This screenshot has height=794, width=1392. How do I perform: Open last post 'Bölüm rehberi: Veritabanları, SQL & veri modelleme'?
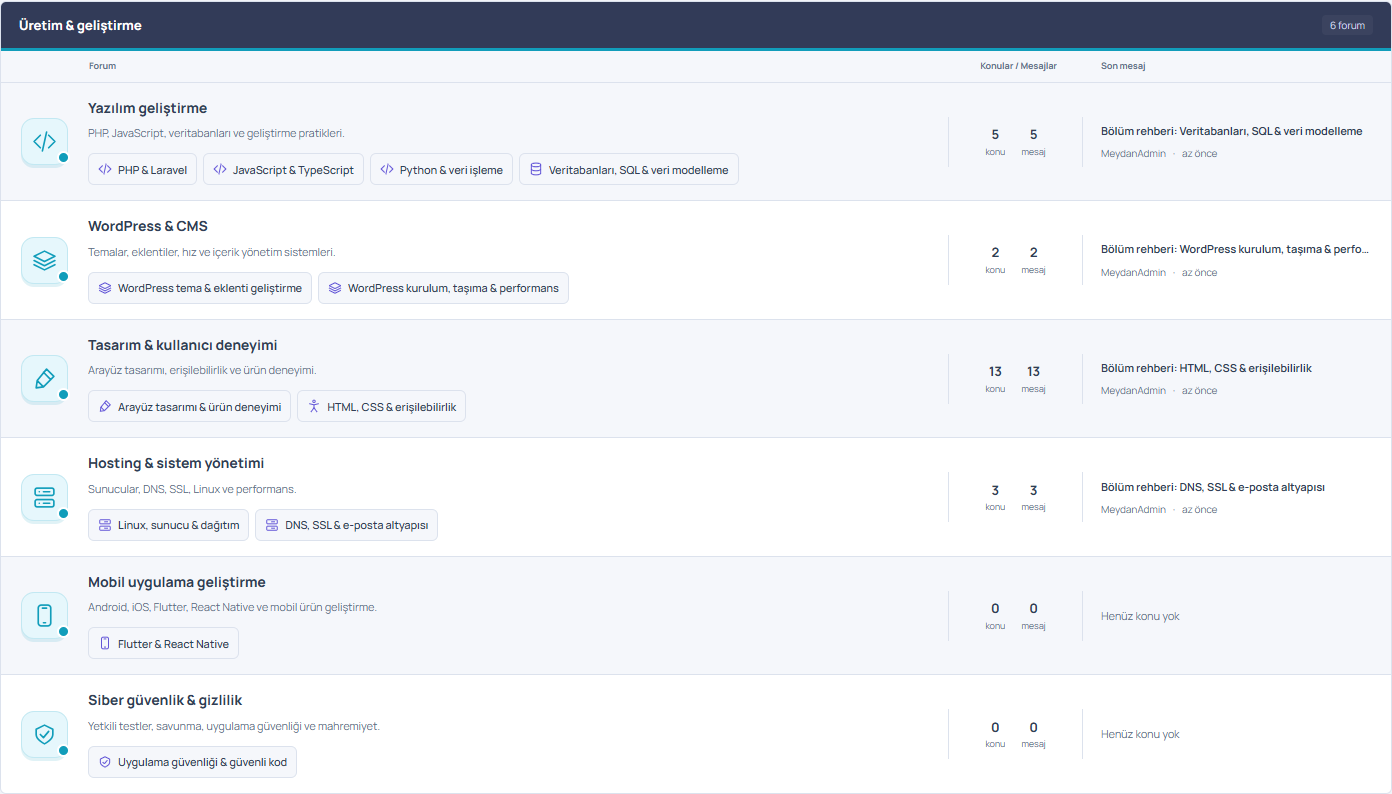1231,131
